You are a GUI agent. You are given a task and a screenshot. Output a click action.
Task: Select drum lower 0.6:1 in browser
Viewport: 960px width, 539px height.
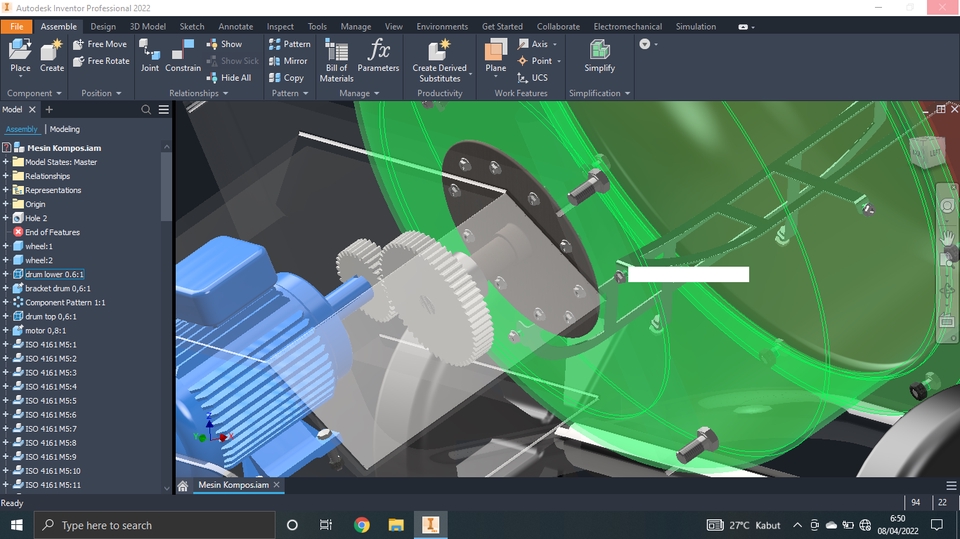[x=54, y=274]
